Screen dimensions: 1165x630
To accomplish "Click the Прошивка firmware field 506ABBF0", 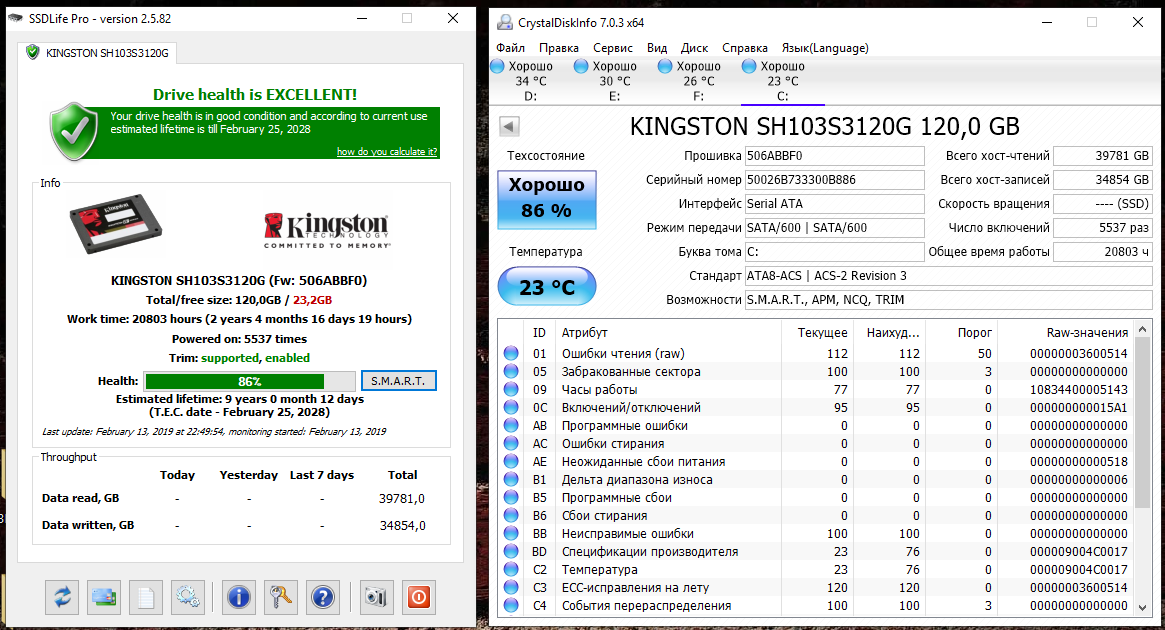I will pos(834,156).
